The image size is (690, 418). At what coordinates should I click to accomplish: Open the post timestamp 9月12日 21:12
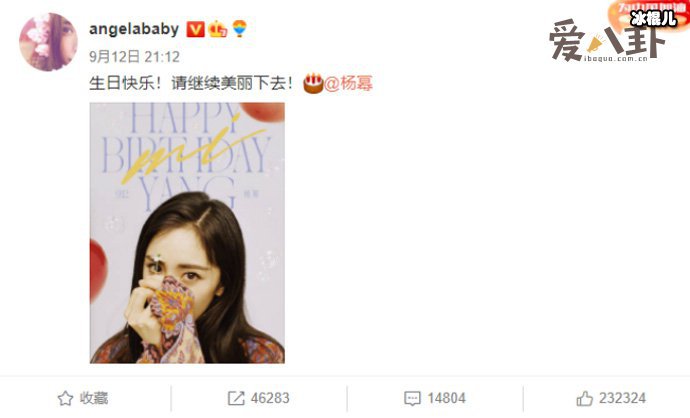point(135,56)
